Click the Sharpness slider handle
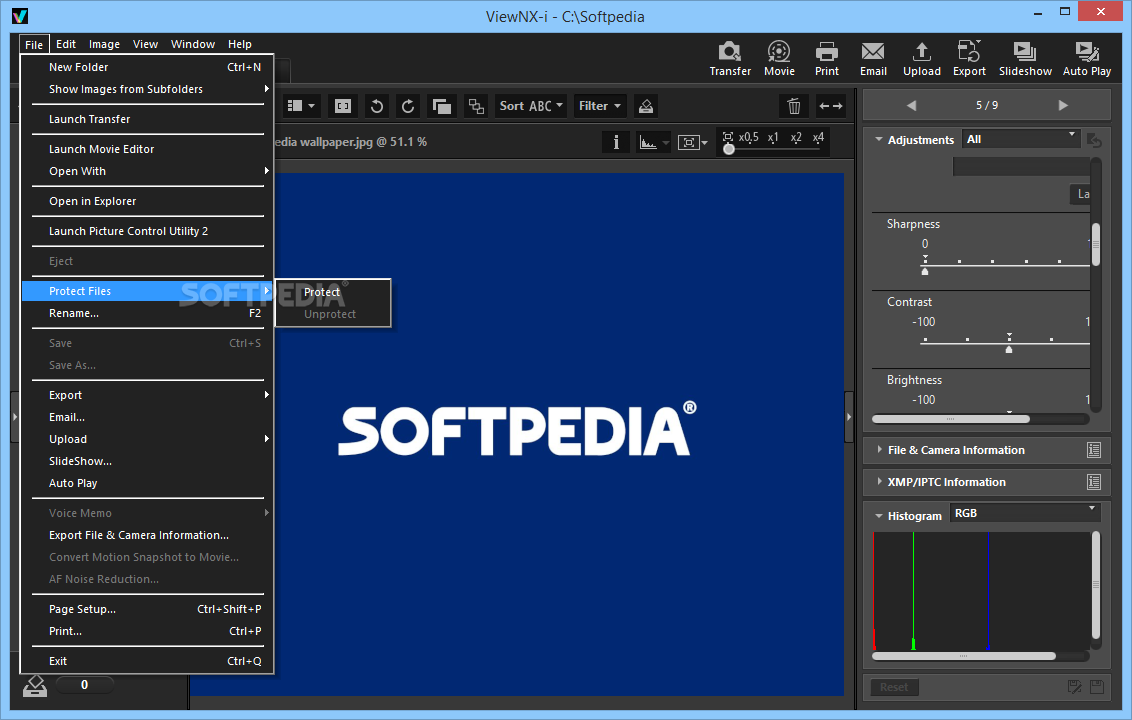This screenshot has width=1132, height=720. point(925,272)
